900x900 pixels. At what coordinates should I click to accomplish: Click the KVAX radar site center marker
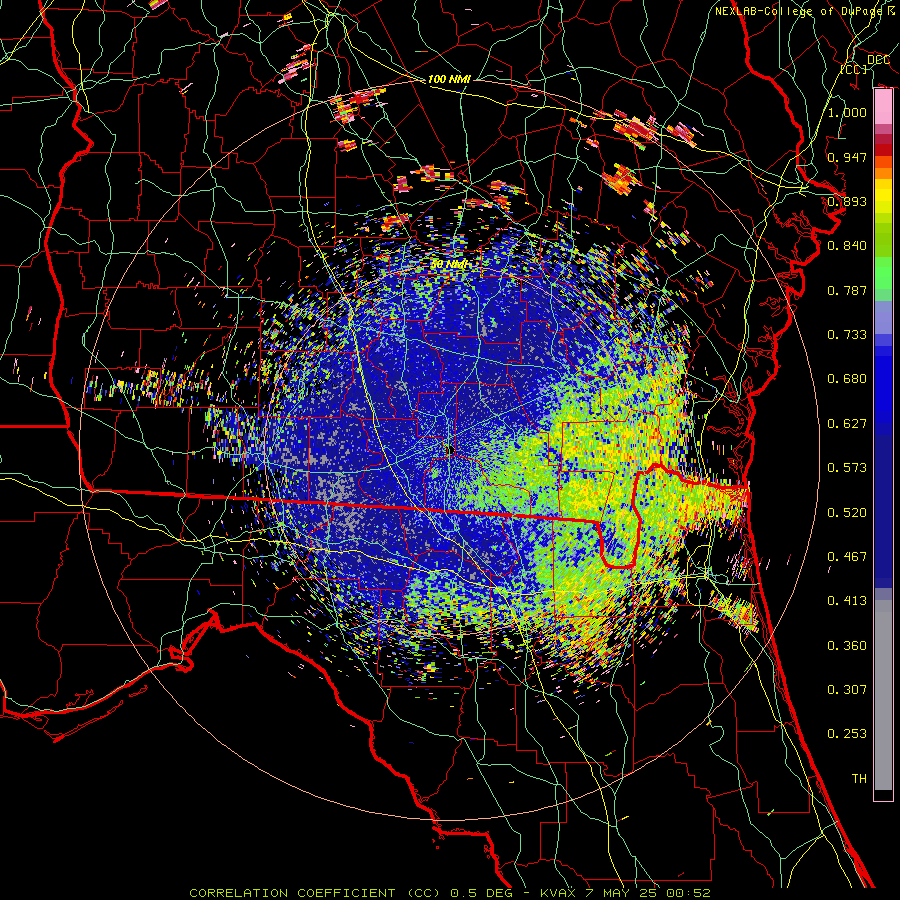click(450, 450)
